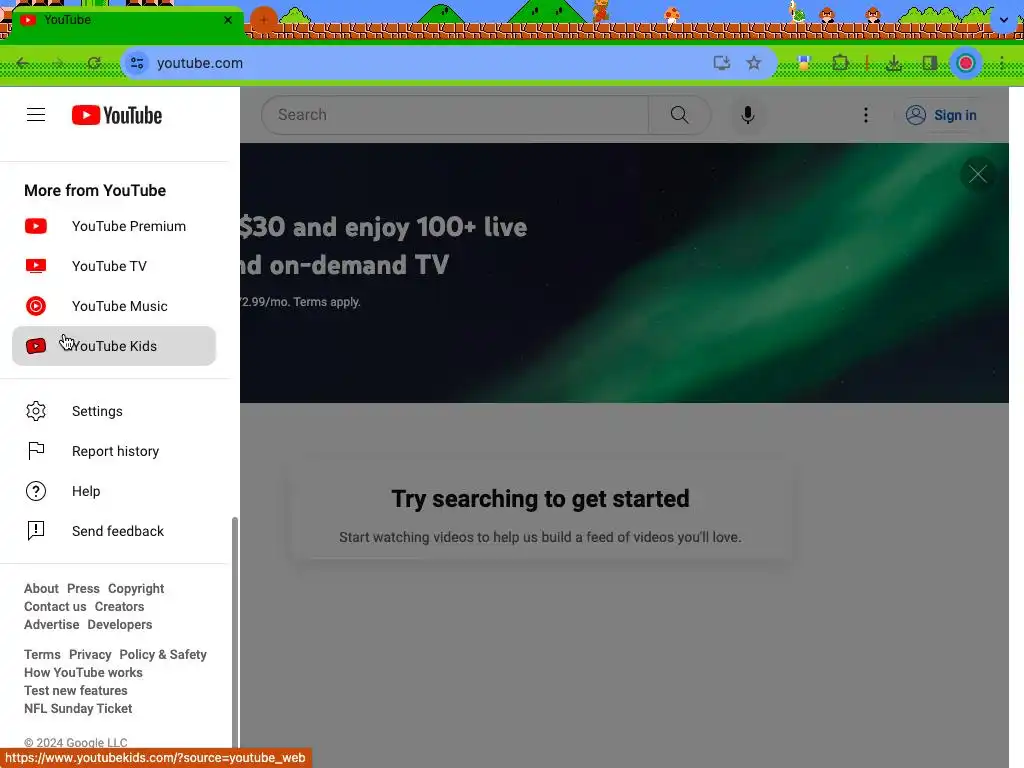
Task: Open NFL Sunday Ticket link
Action: point(78,708)
